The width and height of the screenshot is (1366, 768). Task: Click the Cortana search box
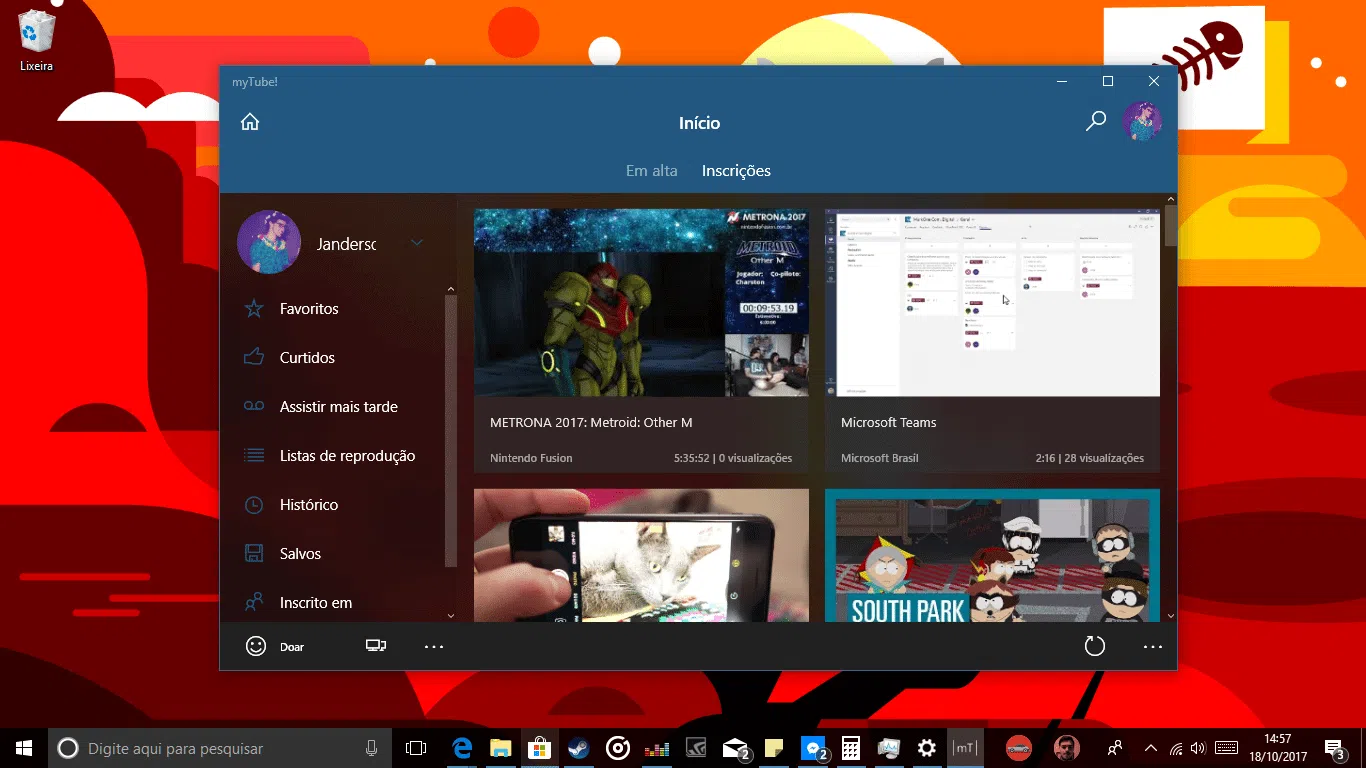pos(220,748)
